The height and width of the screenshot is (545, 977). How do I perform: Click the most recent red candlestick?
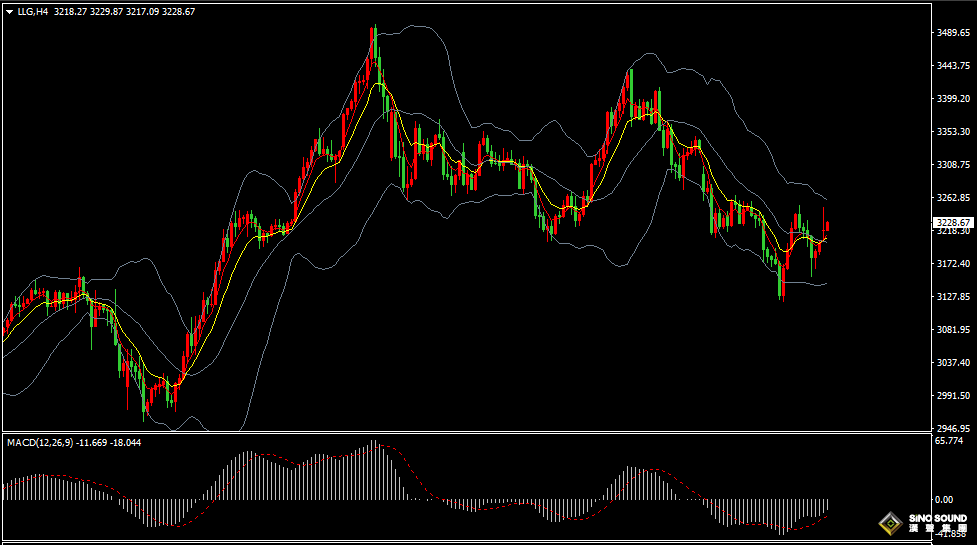827,228
